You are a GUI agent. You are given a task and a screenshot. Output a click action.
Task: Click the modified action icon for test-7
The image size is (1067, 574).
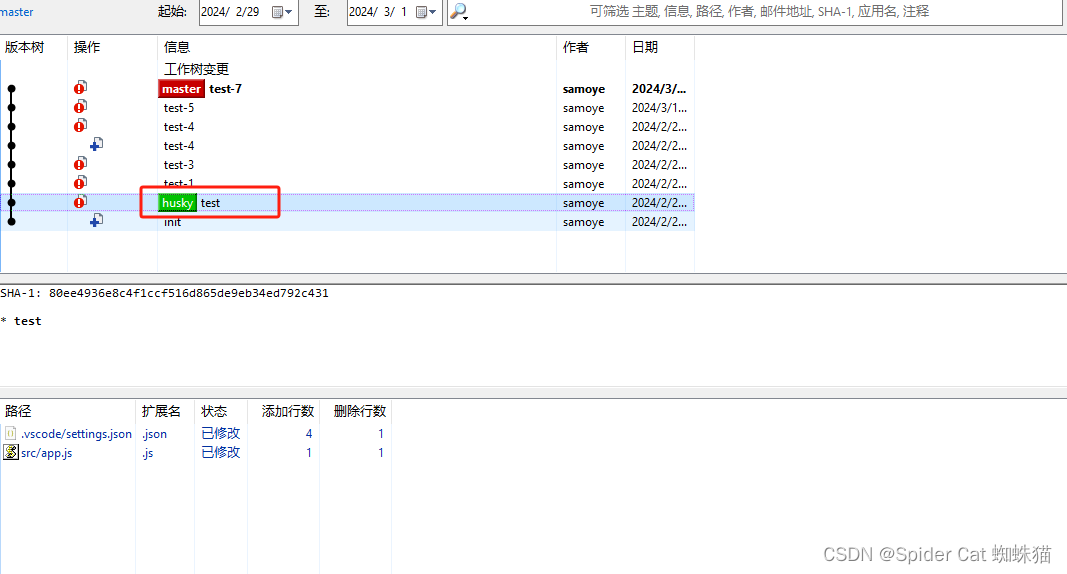[x=80, y=88]
